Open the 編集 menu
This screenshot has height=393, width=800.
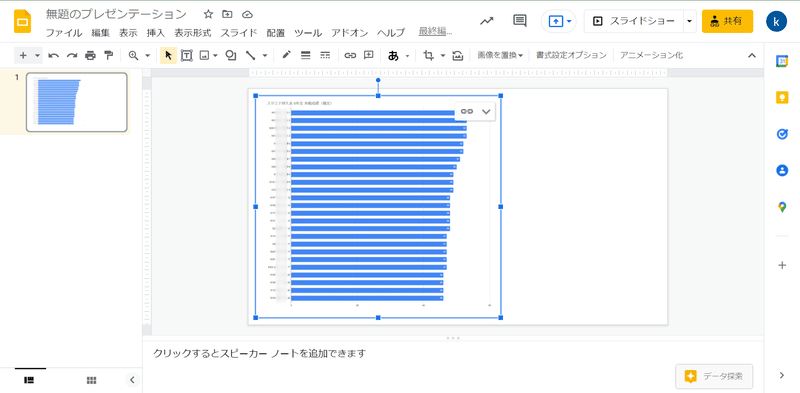point(101,33)
